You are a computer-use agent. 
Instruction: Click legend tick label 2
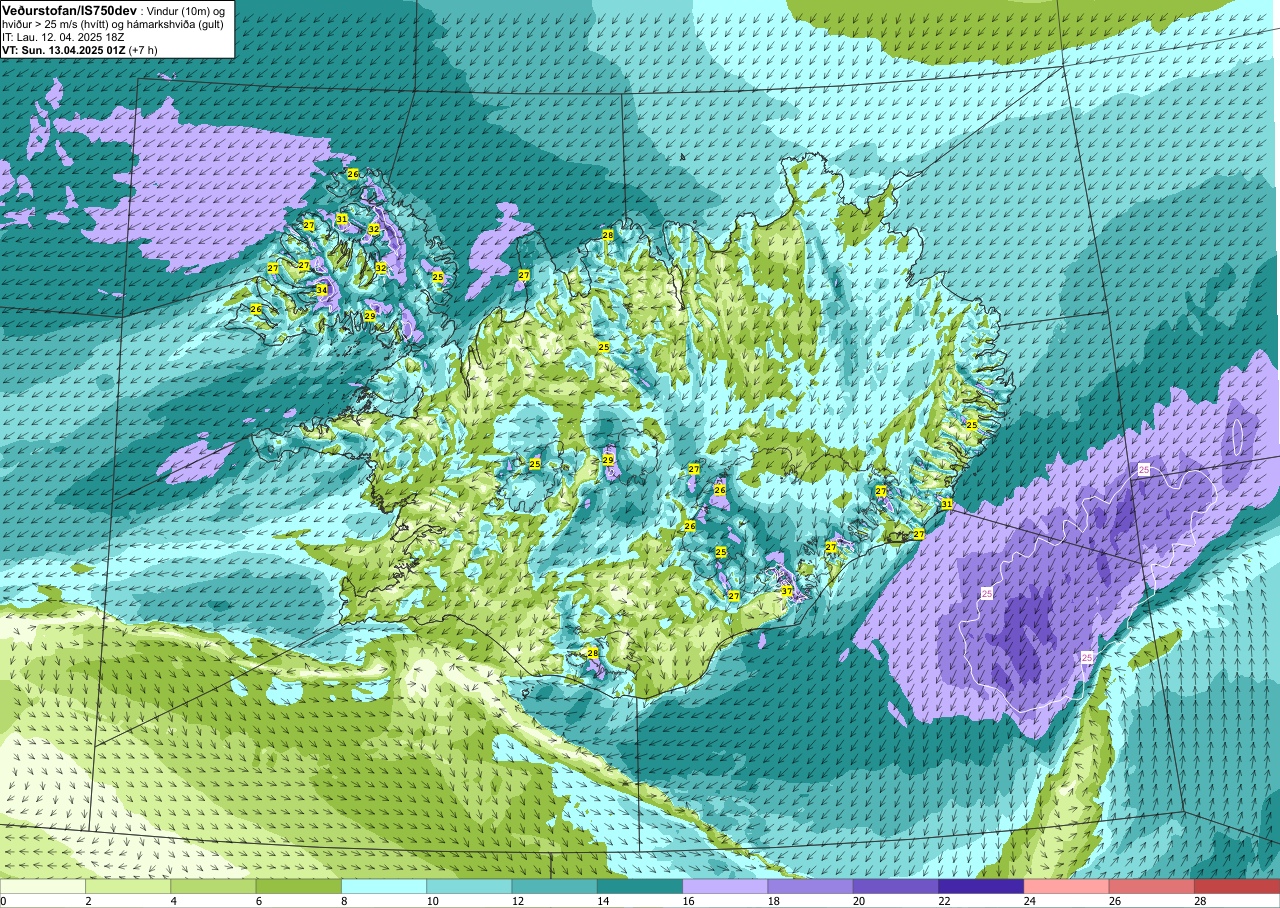[88, 901]
